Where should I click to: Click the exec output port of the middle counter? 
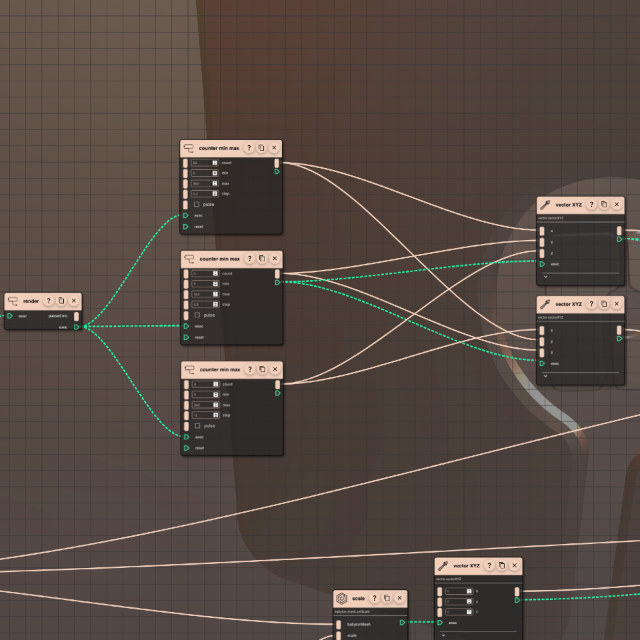278,282
